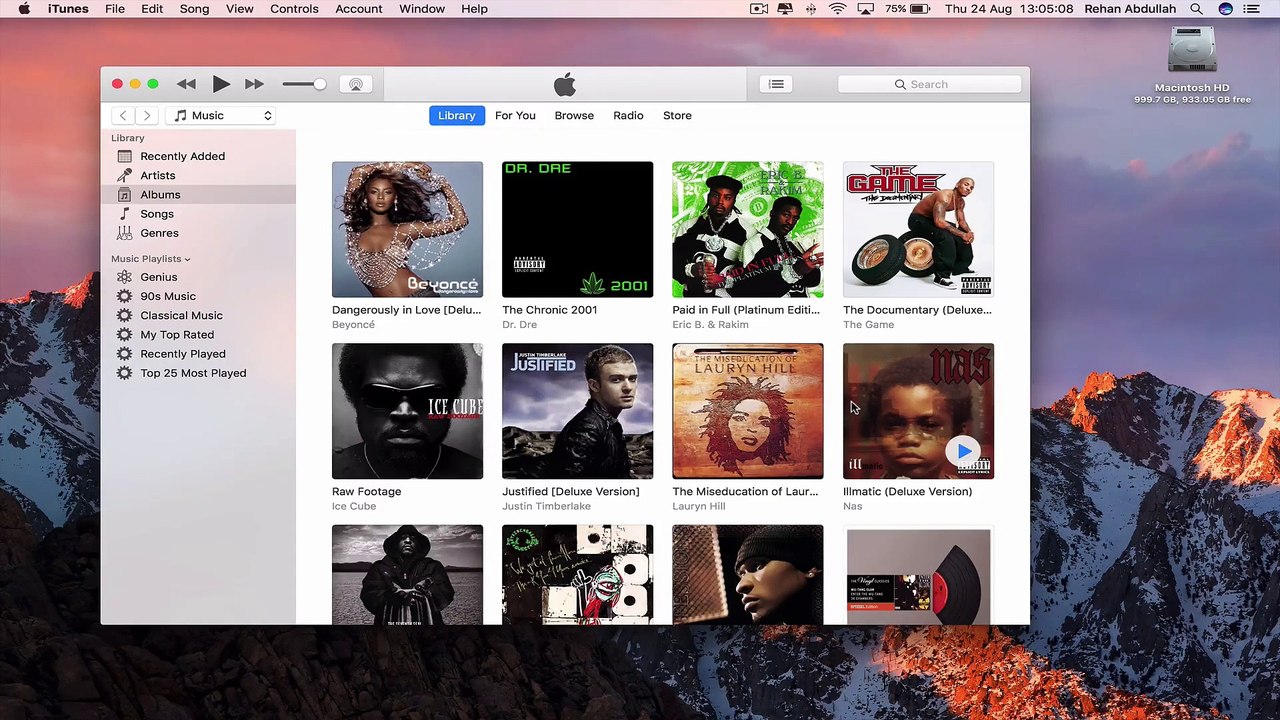The width and height of the screenshot is (1280, 720).
Task: Skip ahead with the Next track button
Action: [x=254, y=85]
